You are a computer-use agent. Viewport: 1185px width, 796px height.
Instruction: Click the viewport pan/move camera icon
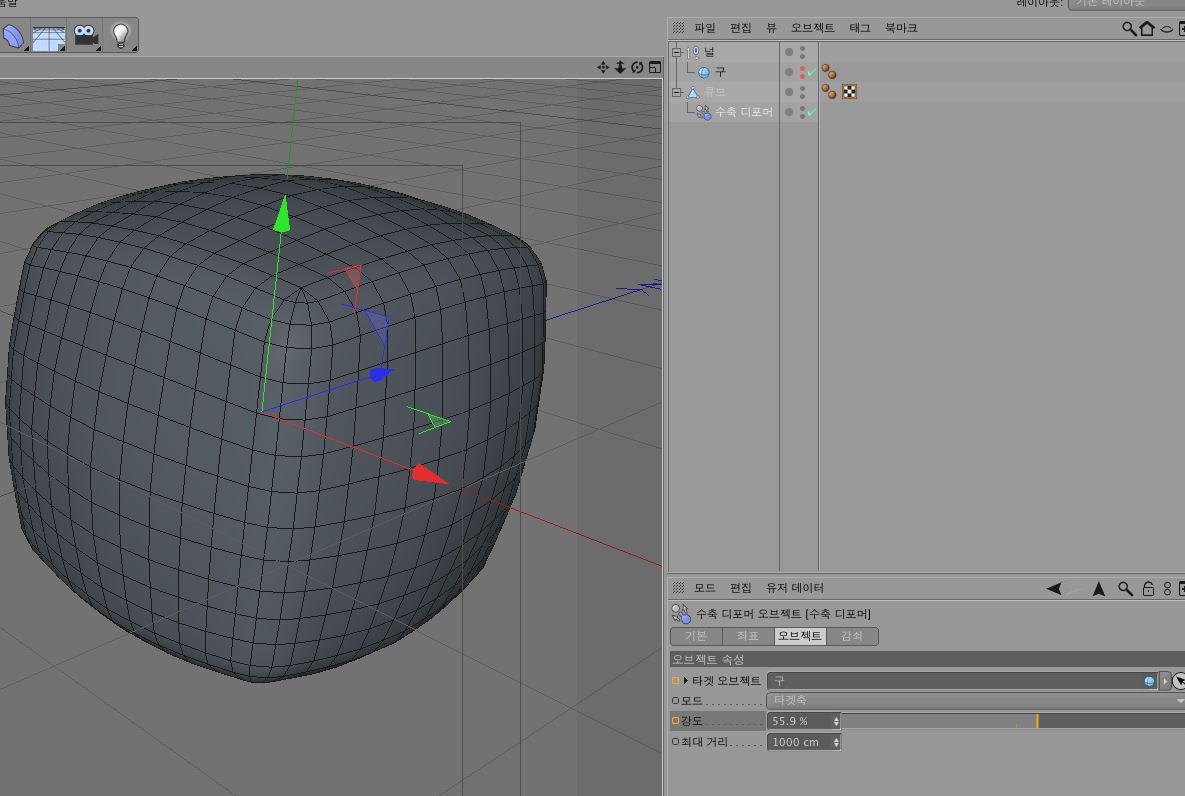[603, 67]
